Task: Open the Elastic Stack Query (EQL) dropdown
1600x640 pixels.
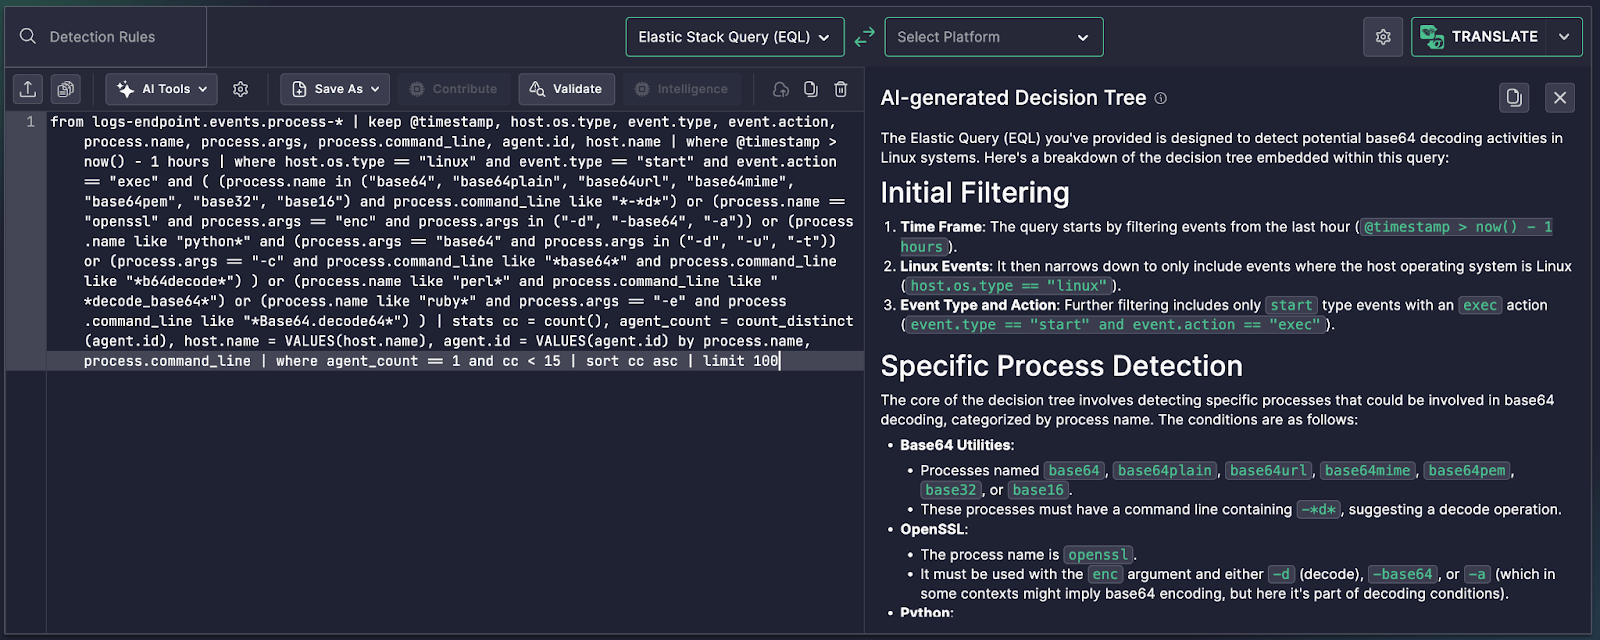Action: tap(735, 37)
